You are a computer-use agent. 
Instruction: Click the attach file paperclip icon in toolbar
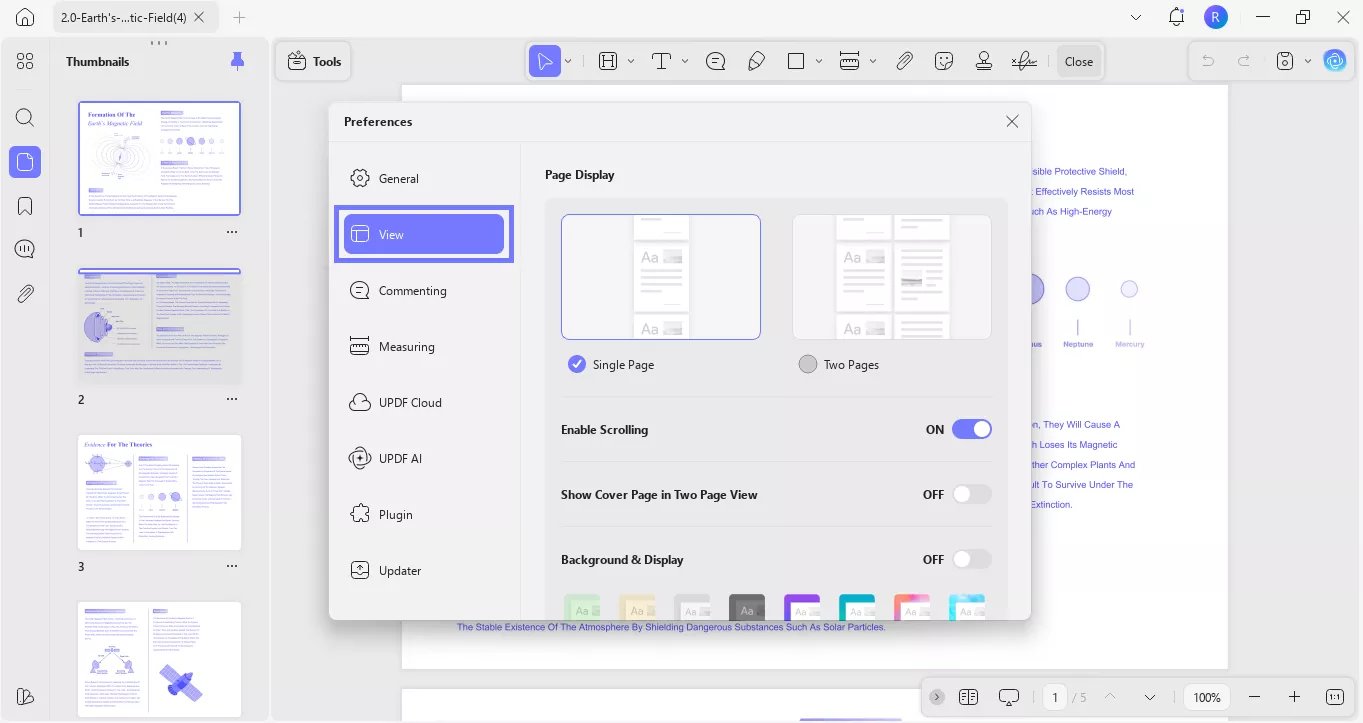[x=904, y=61]
